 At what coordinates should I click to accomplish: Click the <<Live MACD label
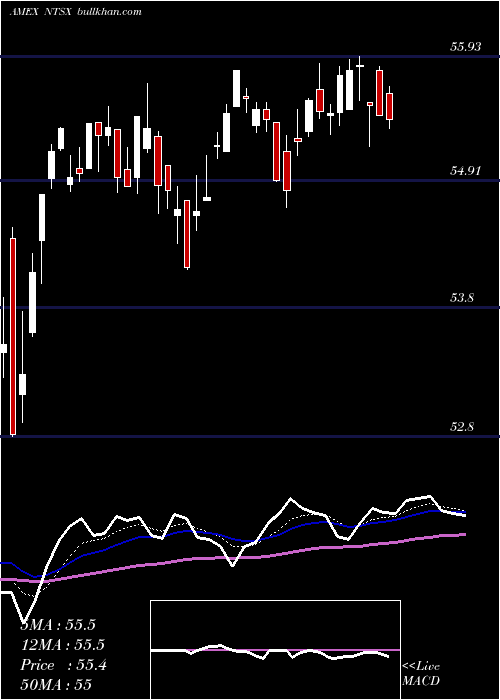[421, 673]
